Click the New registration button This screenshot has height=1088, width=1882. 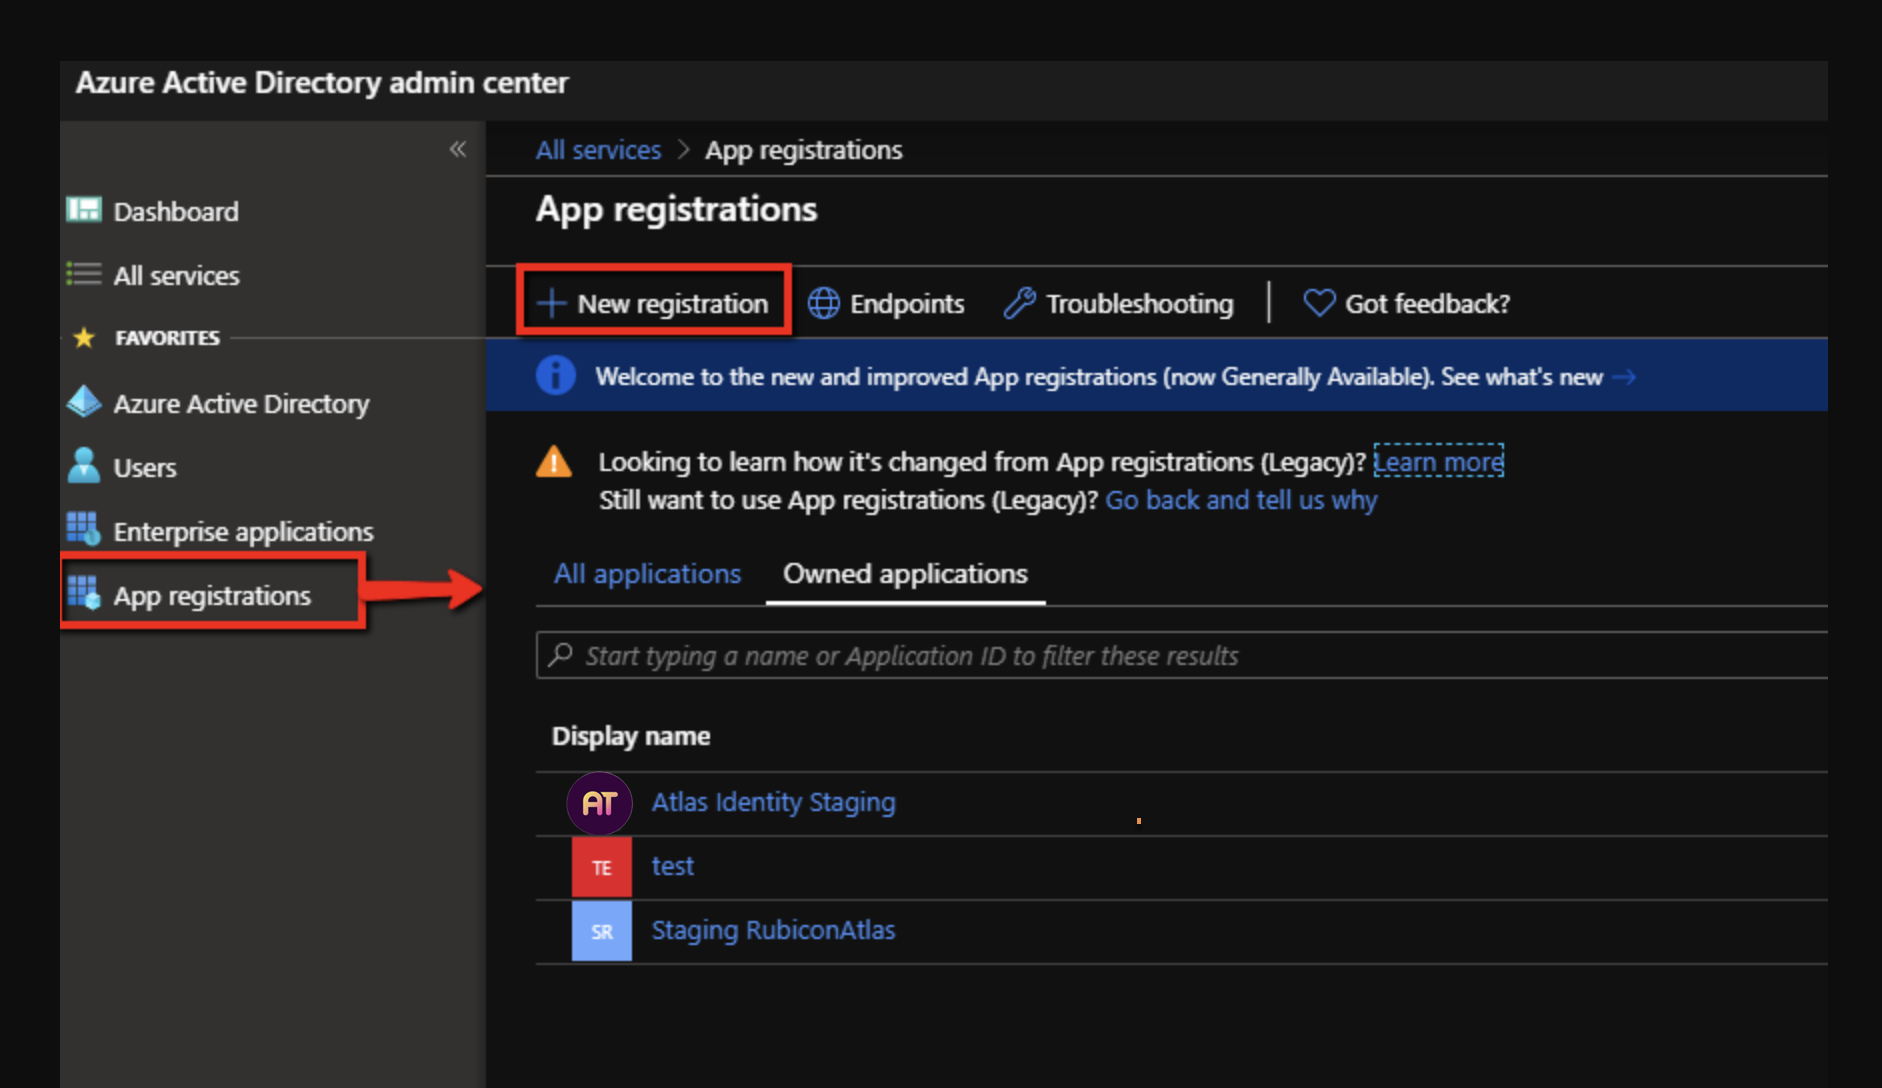654,303
